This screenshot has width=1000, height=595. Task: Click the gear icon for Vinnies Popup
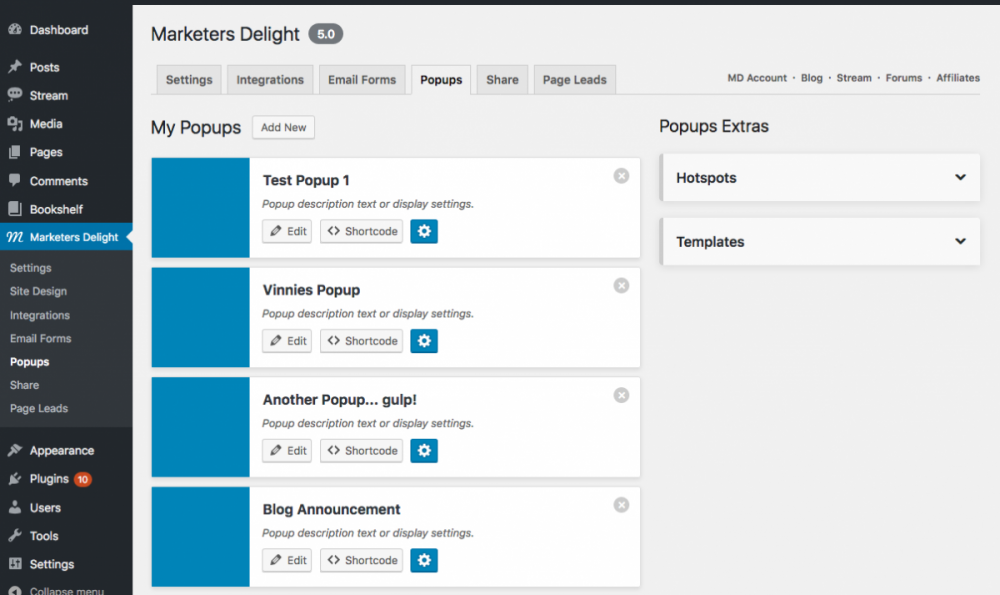(x=423, y=341)
